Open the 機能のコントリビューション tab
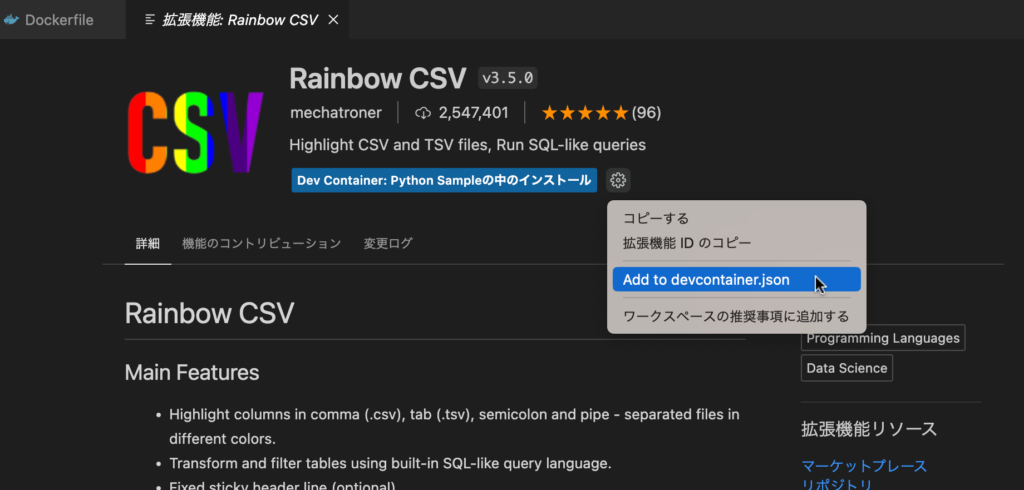This screenshot has height=490, width=1024. [x=261, y=243]
